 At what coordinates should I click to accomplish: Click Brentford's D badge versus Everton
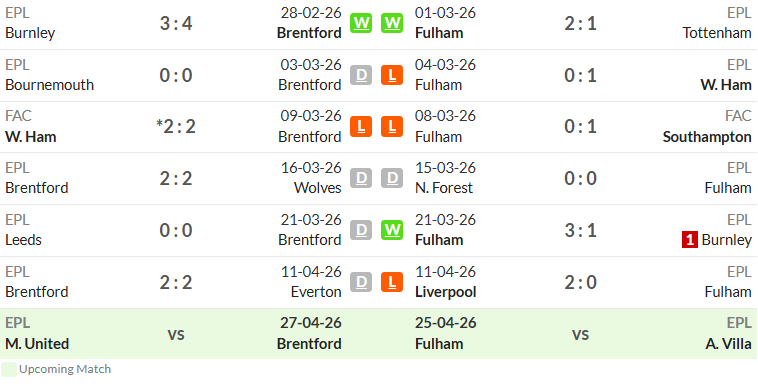361,282
